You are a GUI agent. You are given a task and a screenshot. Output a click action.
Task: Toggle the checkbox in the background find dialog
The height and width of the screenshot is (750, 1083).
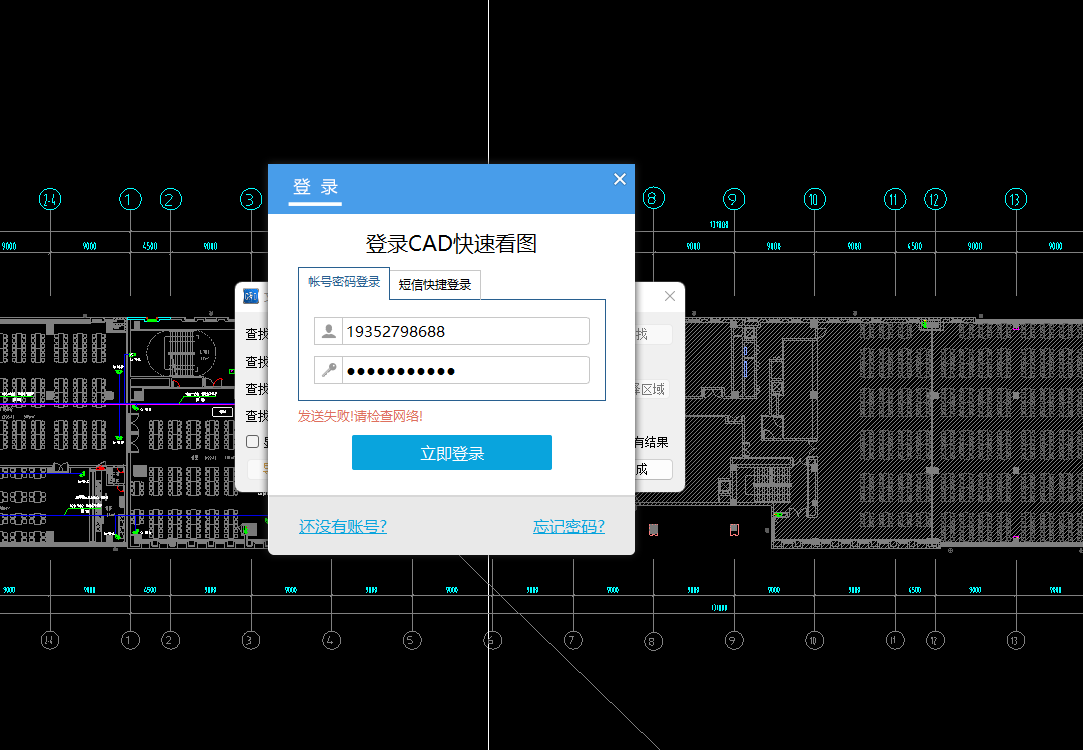(253, 441)
